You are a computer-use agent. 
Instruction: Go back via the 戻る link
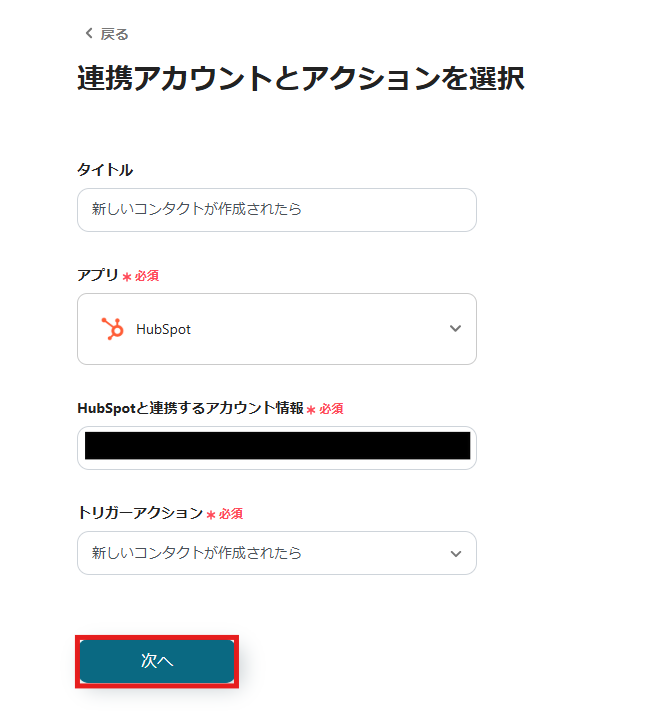tap(114, 34)
